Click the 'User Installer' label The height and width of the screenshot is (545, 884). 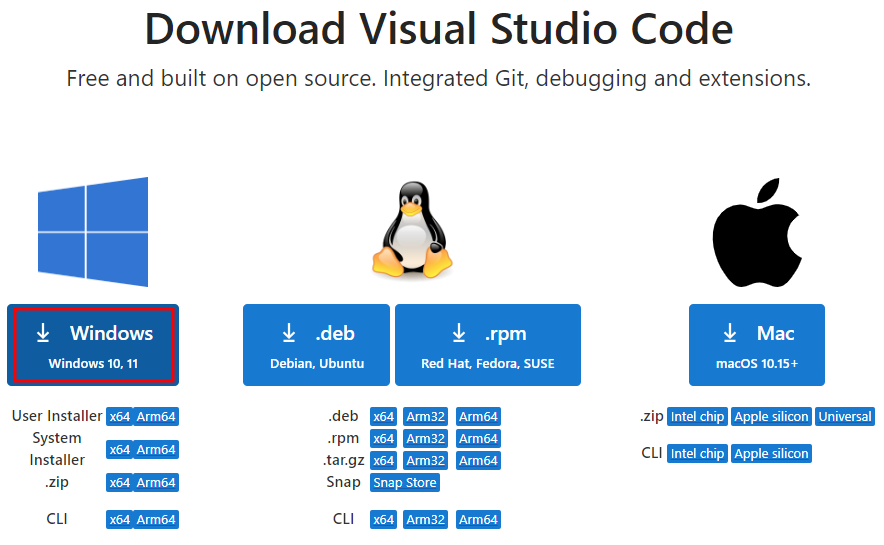(x=57, y=416)
